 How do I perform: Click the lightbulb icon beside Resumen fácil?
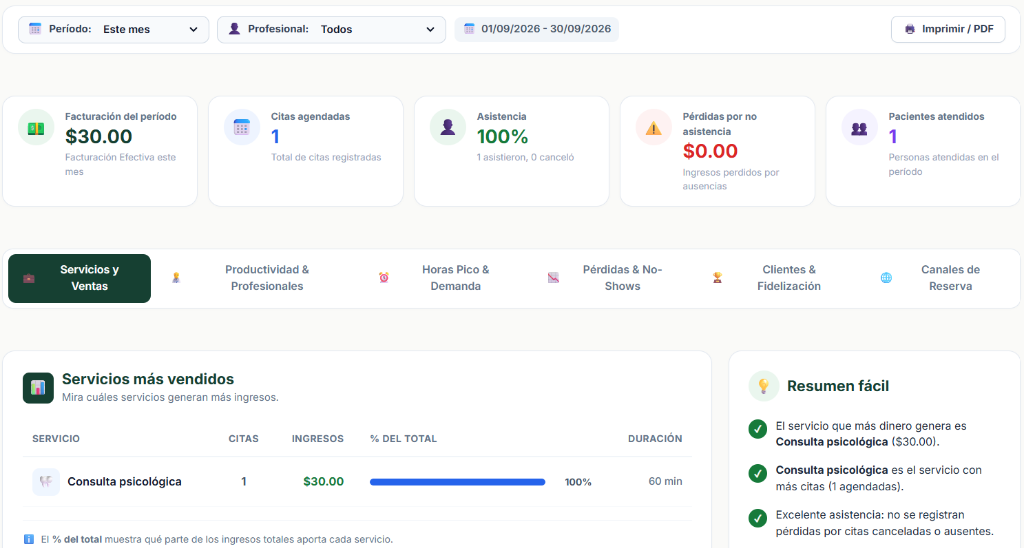click(763, 386)
